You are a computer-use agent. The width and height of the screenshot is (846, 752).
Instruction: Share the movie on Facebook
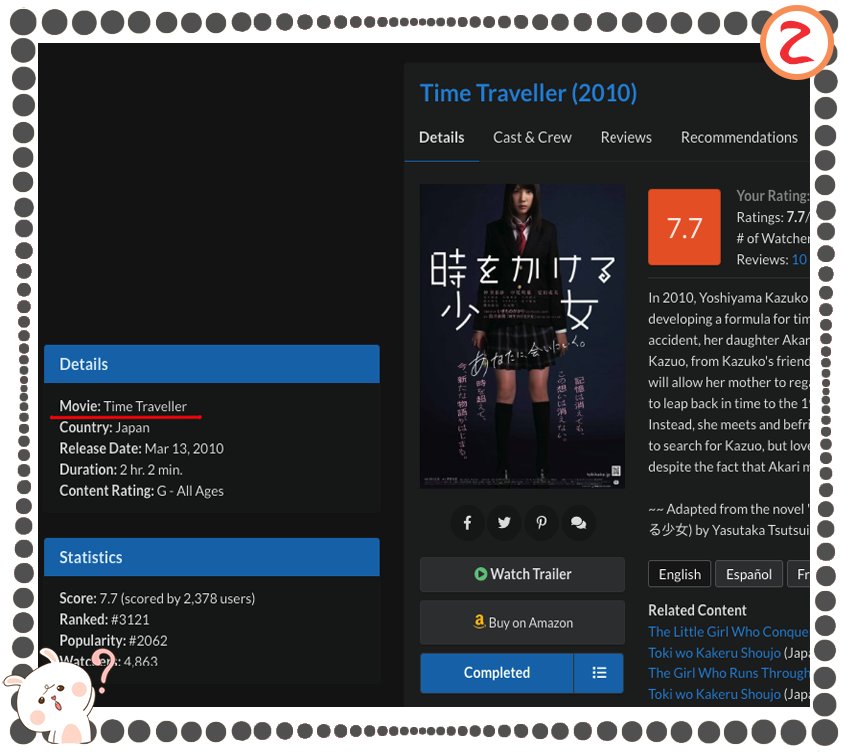click(467, 522)
